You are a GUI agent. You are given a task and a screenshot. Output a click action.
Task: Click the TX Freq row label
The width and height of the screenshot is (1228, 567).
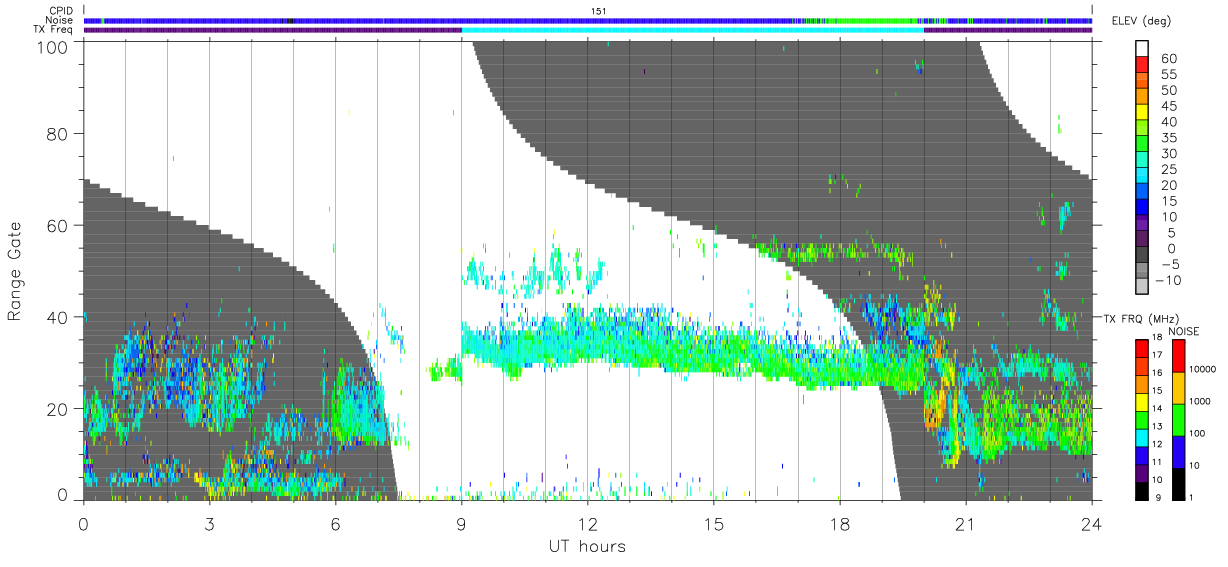[55, 30]
